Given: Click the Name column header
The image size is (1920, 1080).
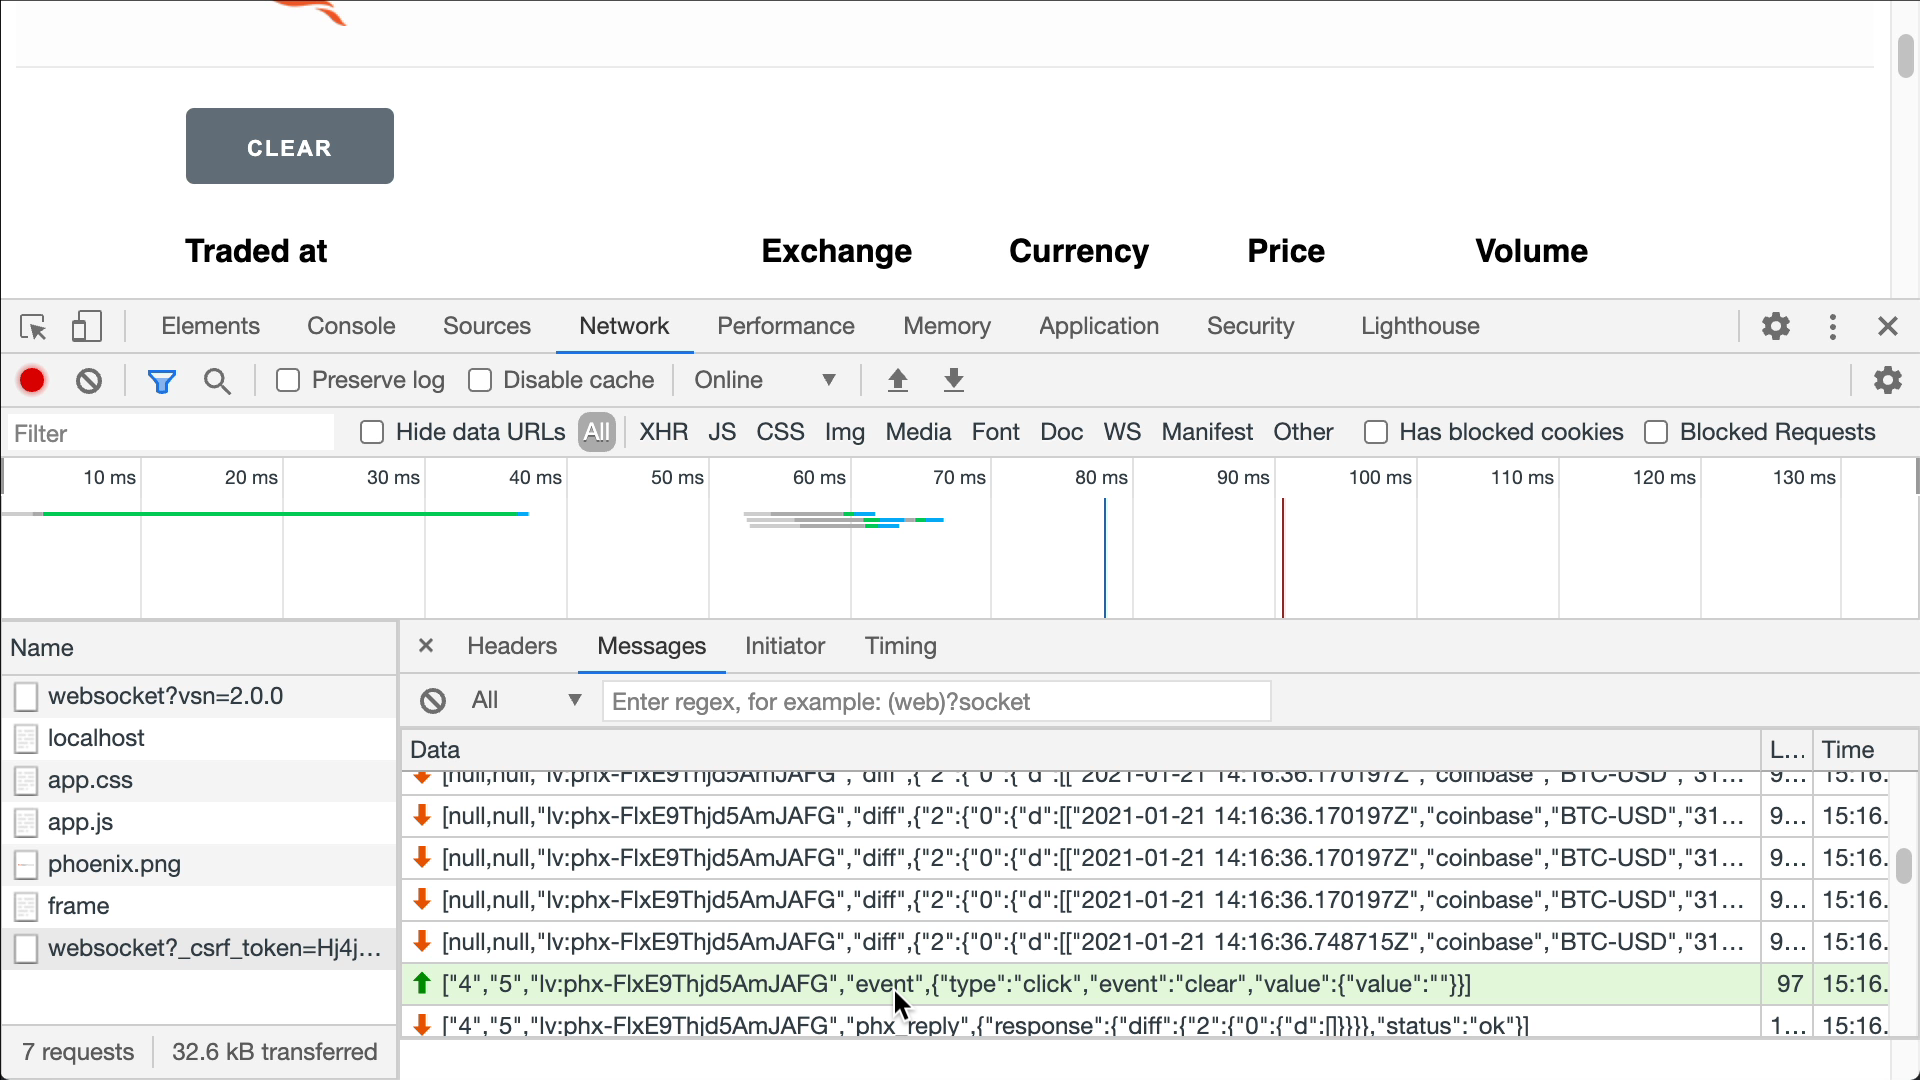Looking at the screenshot, I should [199, 648].
